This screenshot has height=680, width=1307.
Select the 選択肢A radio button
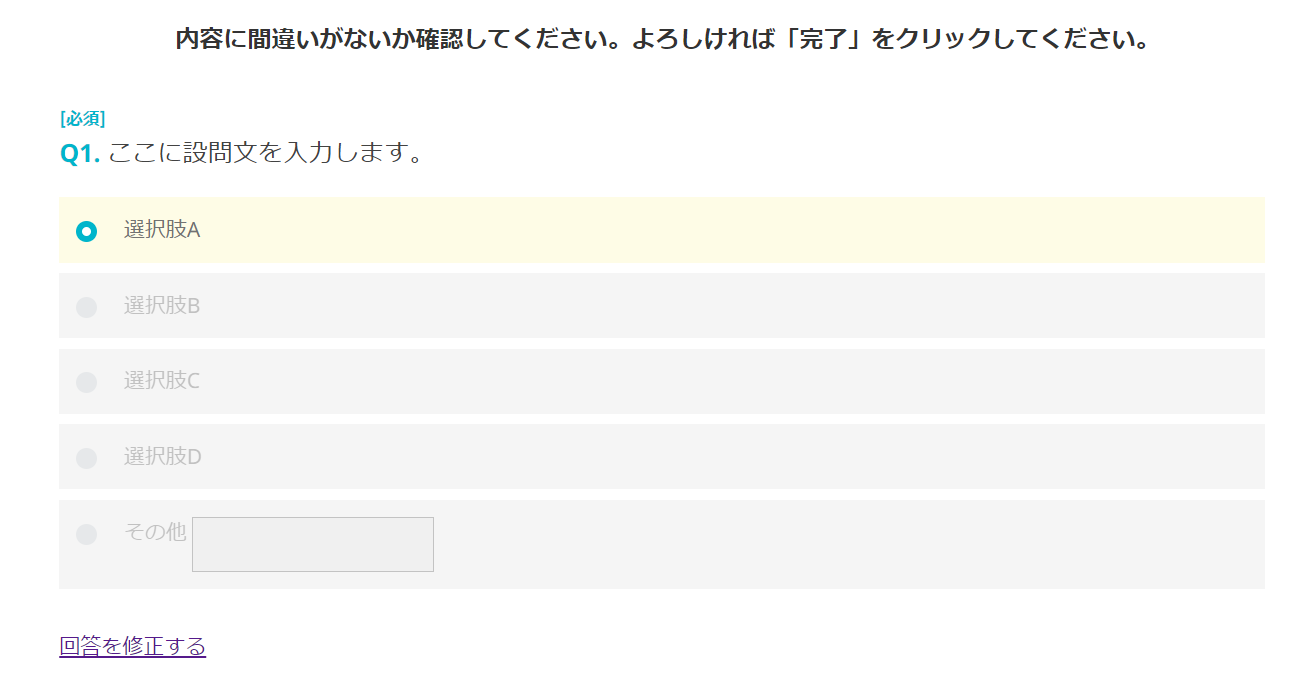(87, 231)
